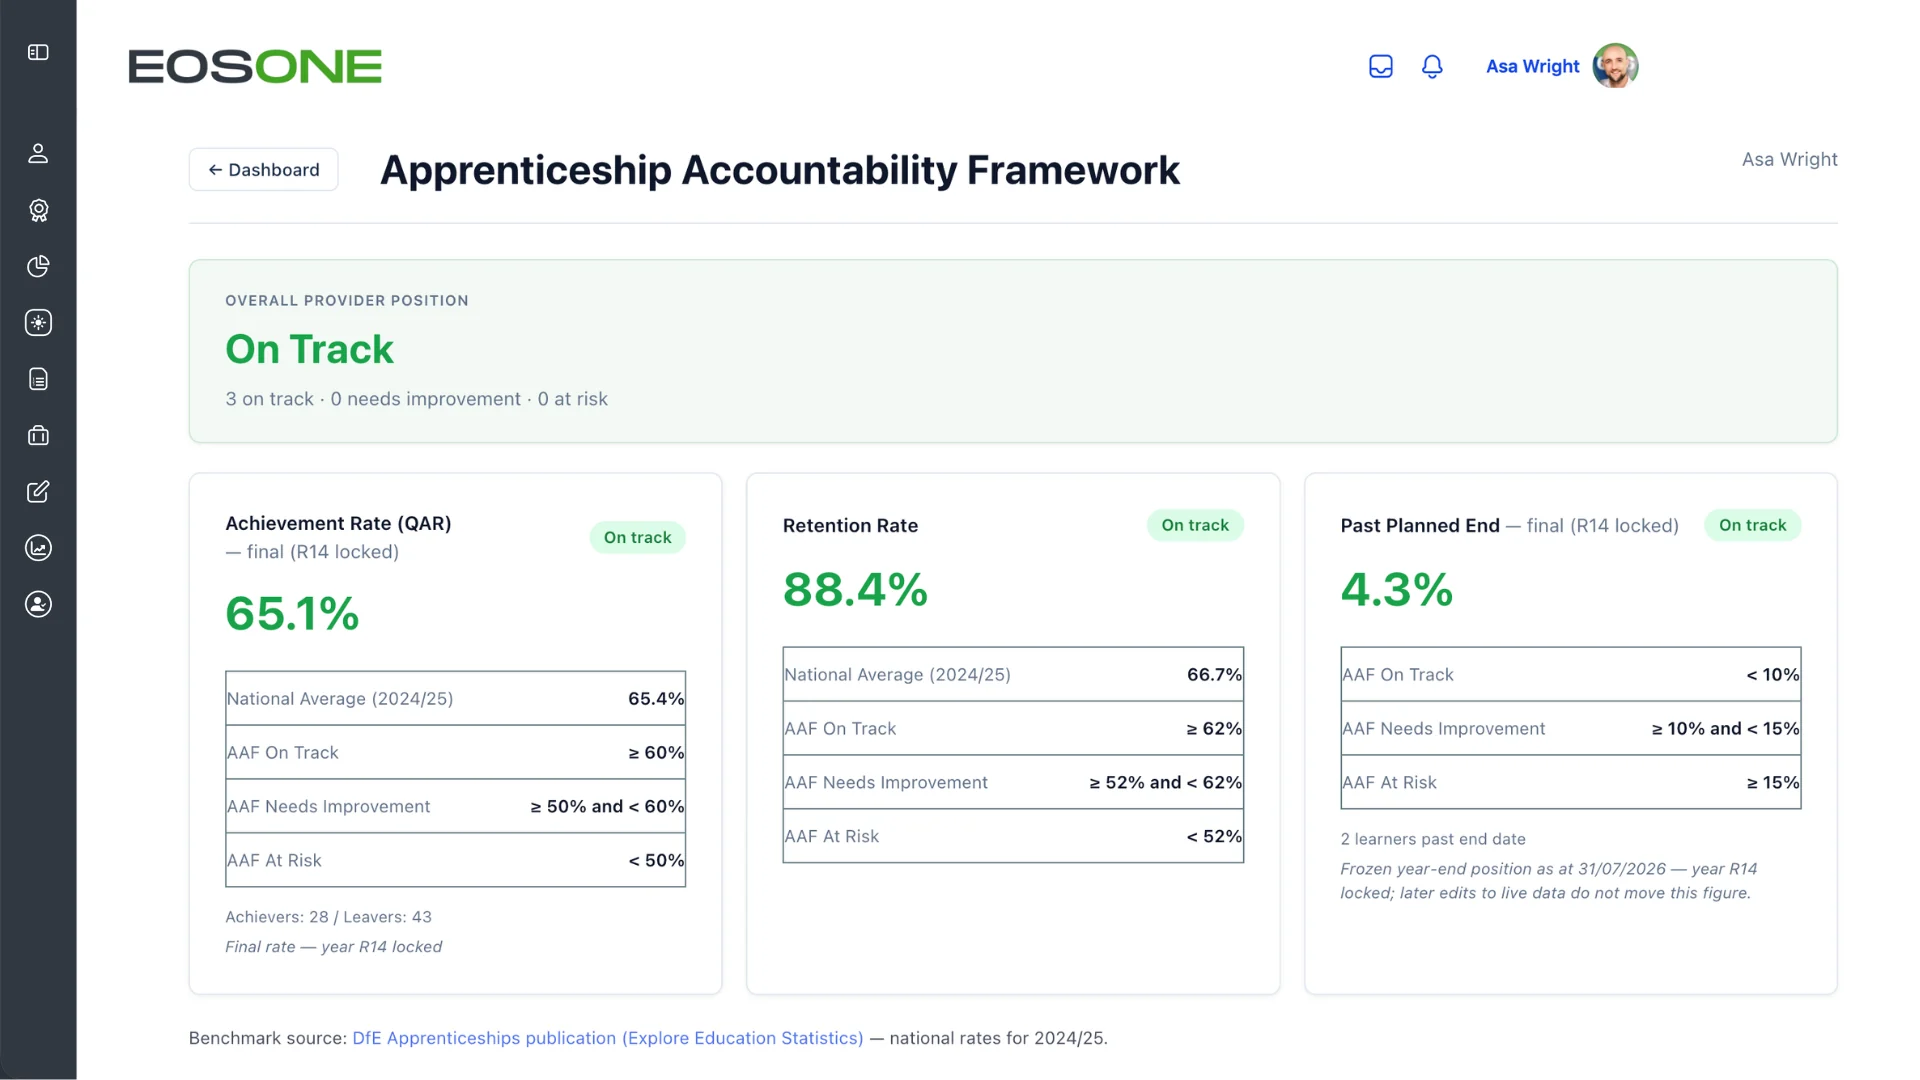Click the 65.4% national average cell
The image size is (1920, 1080).
tap(656, 699)
